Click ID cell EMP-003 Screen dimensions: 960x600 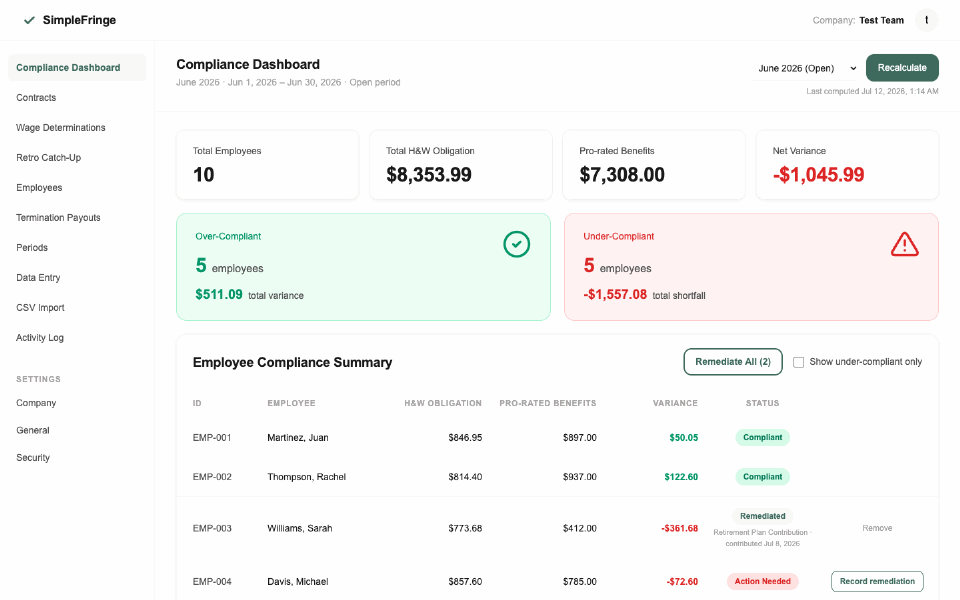click(x=212, y=528)
